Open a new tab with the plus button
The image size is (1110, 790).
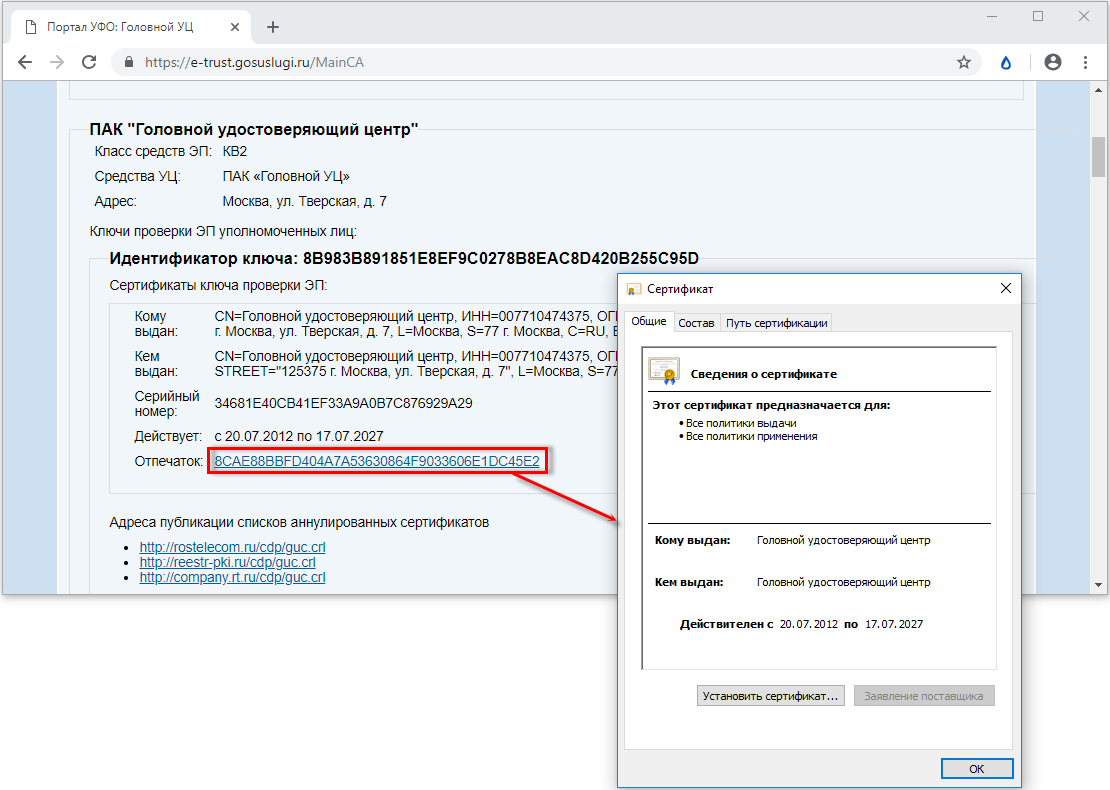coord(273,27)
